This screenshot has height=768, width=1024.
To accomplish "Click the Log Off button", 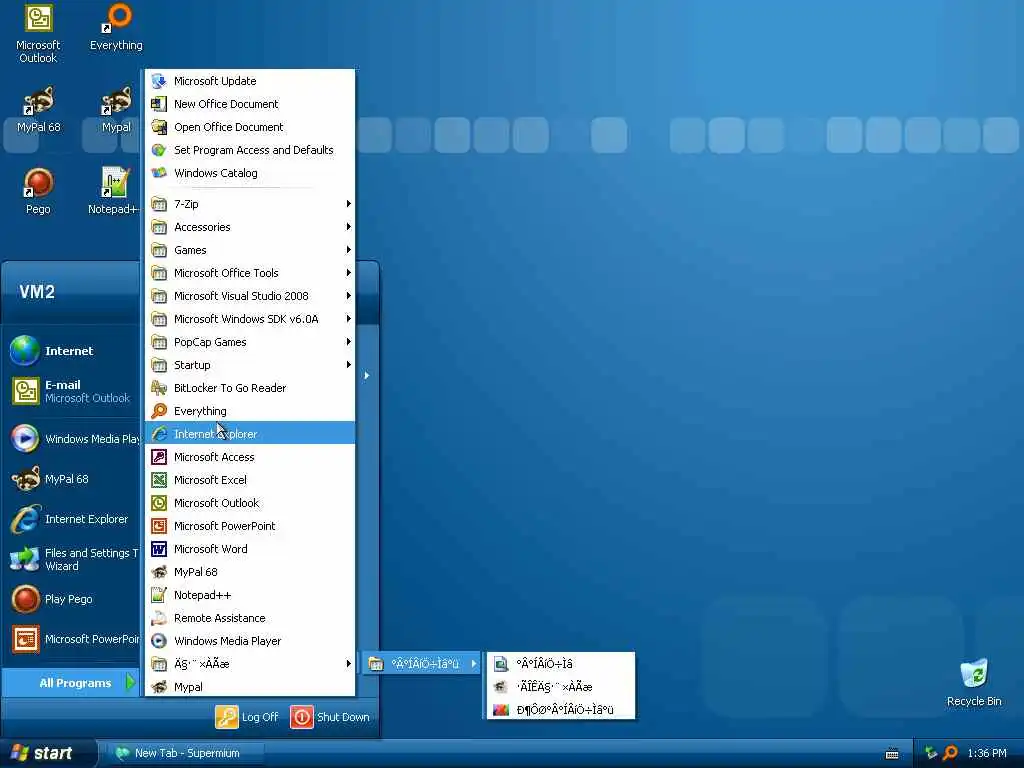I will pyautogui.click(x=248, y=717).
